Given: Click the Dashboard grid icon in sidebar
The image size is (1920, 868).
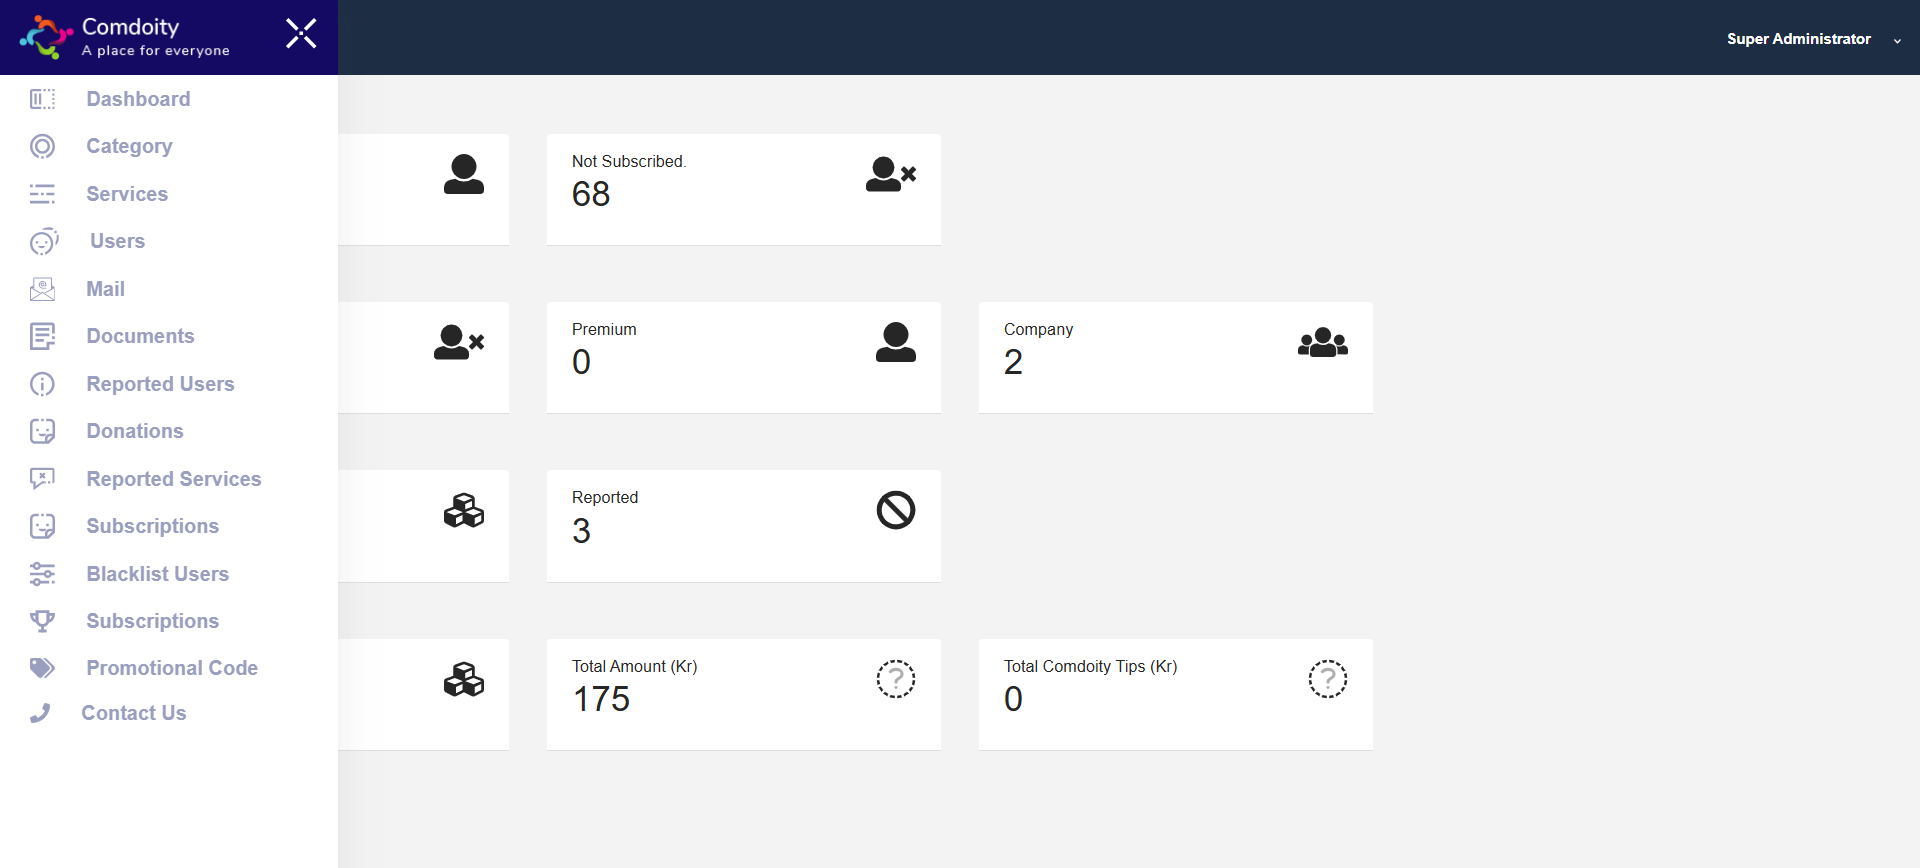Looking at the screenshot, I should 42,99.
